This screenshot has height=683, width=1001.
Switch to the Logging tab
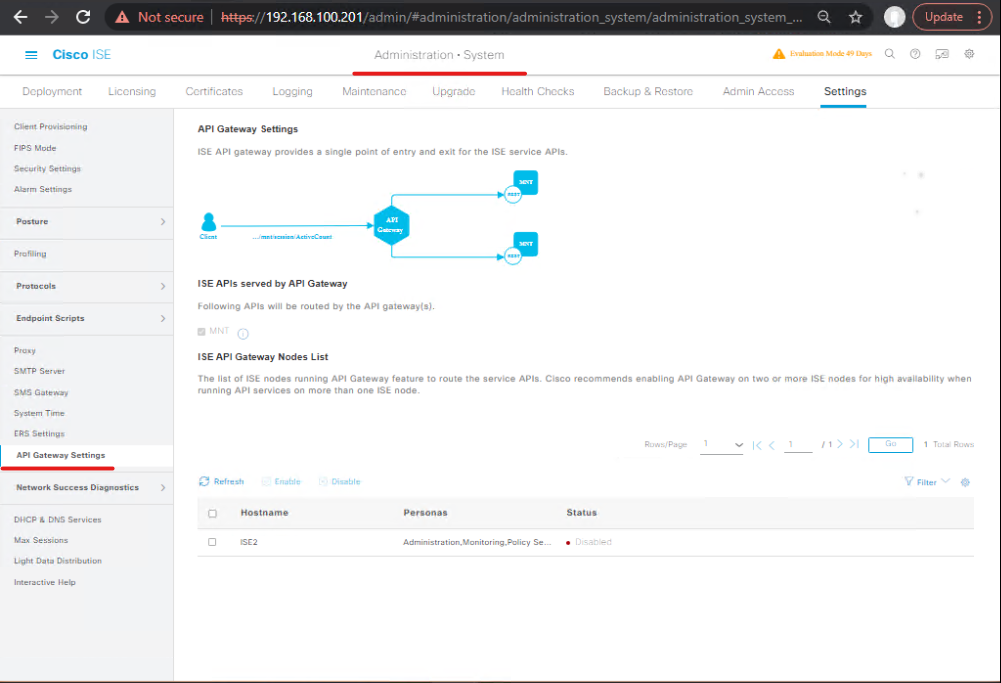pos(292,91)
